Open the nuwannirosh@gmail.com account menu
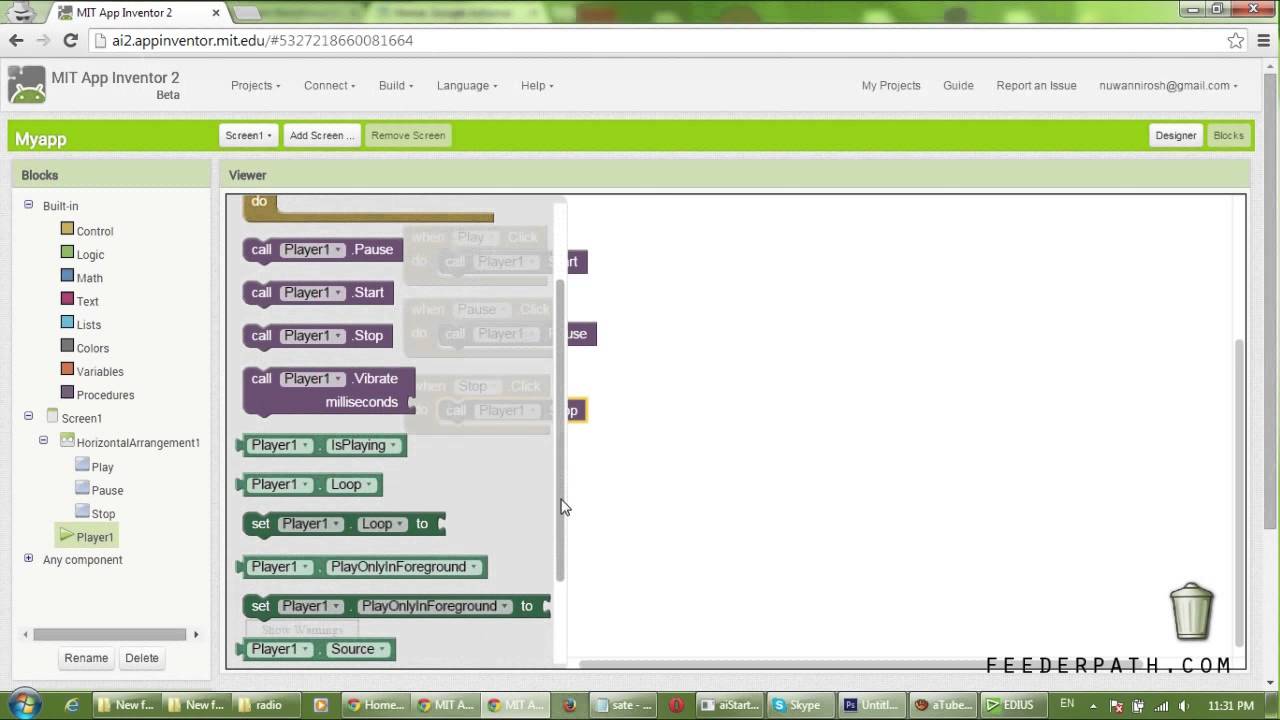Screen dimensions: 1280x720 (1168, 85)
